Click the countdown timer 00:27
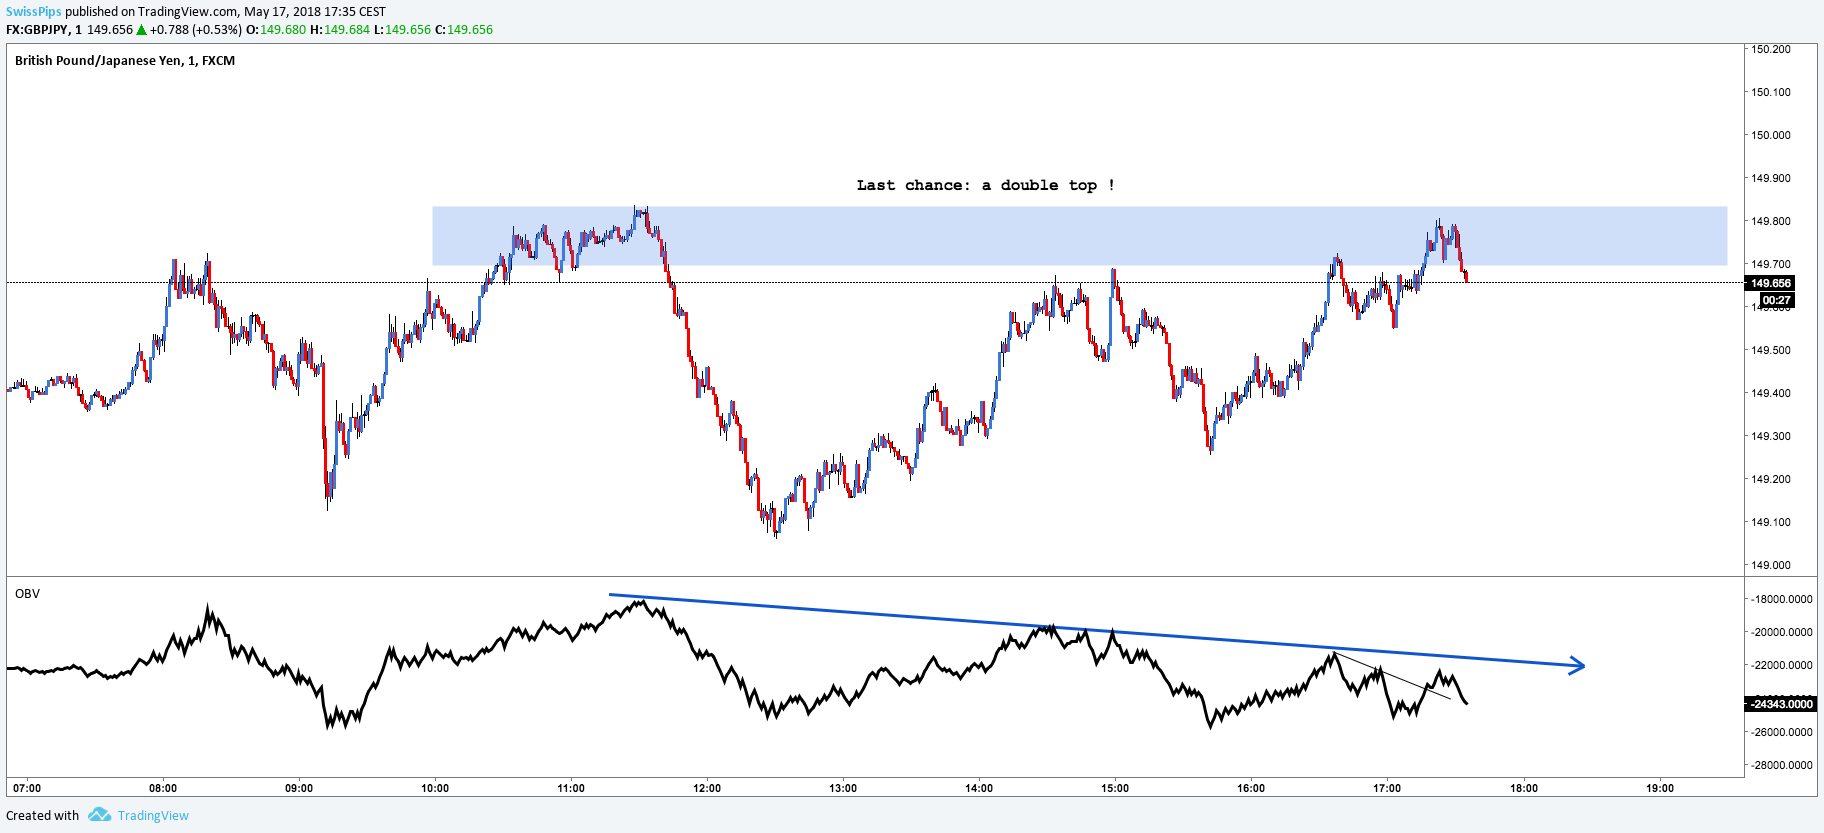Image resolution: width=1824 pixels, height=833 pixels. 1776,300
